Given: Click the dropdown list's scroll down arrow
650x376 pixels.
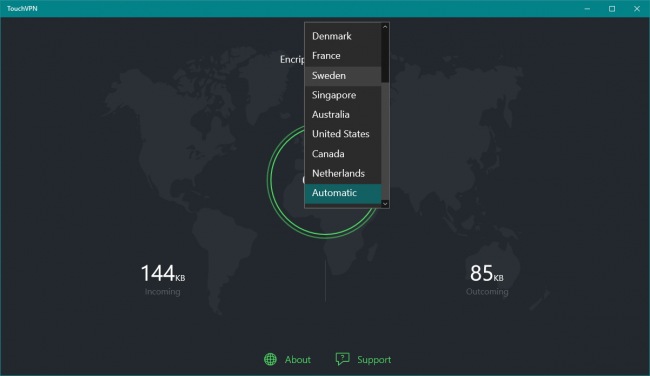Looking at the screenshot, I should pos(385,204).
